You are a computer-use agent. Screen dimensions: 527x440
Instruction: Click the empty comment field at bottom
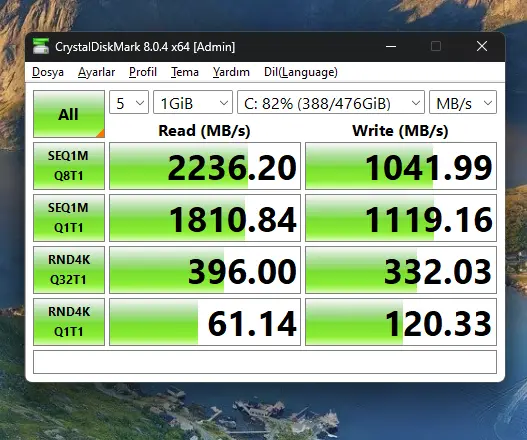265,362
